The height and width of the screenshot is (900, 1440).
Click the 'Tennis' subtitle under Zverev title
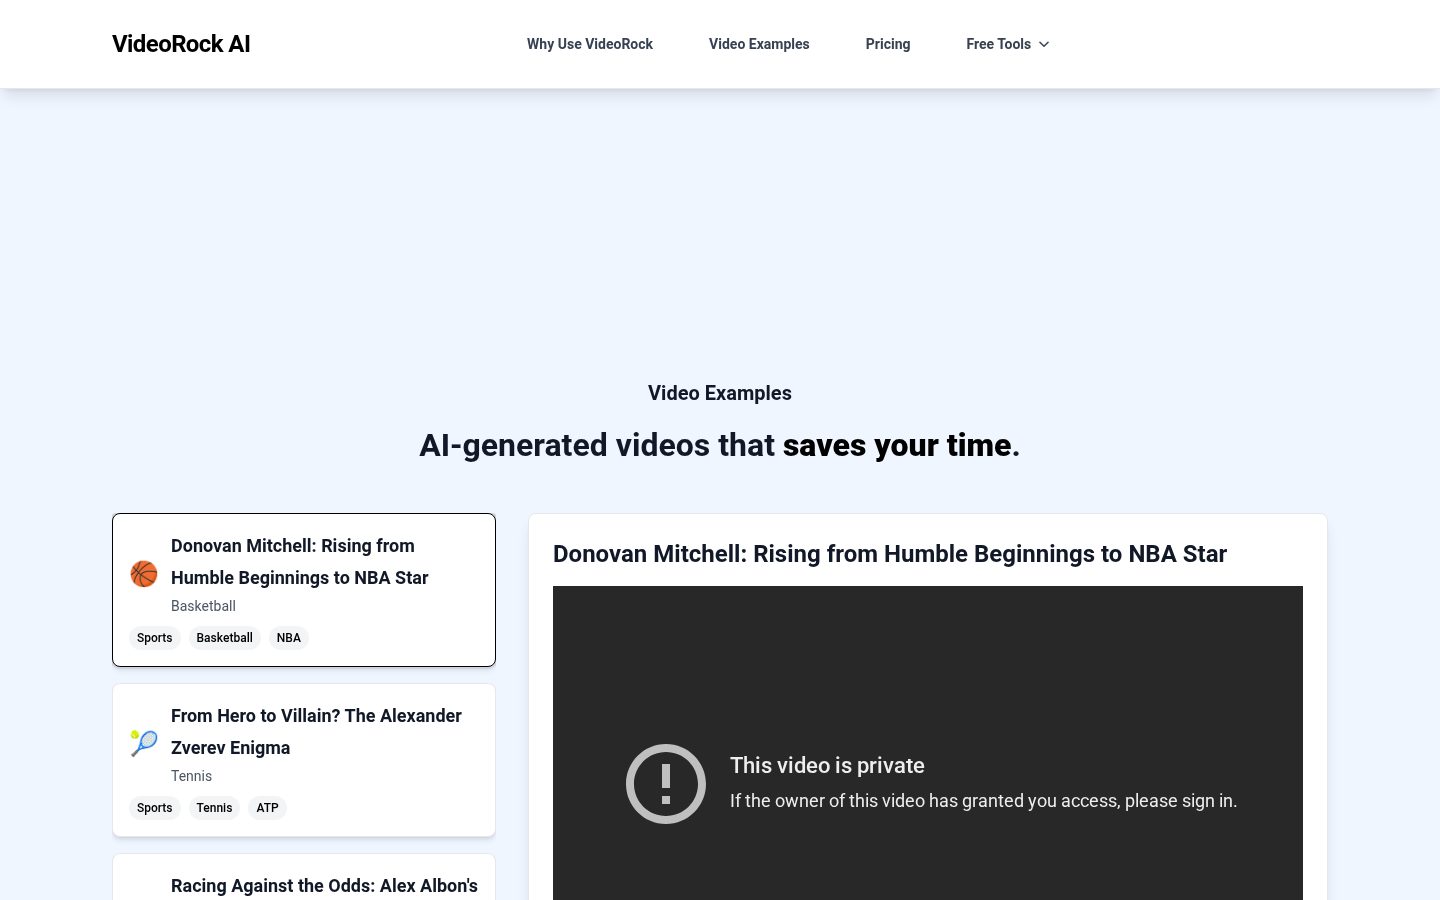[x=191, y=776]
